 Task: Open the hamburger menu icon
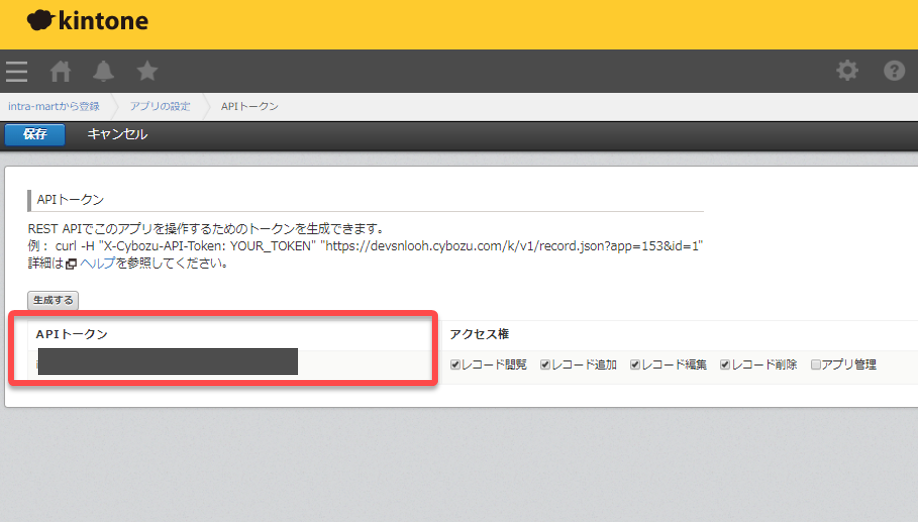coord(16,71)
